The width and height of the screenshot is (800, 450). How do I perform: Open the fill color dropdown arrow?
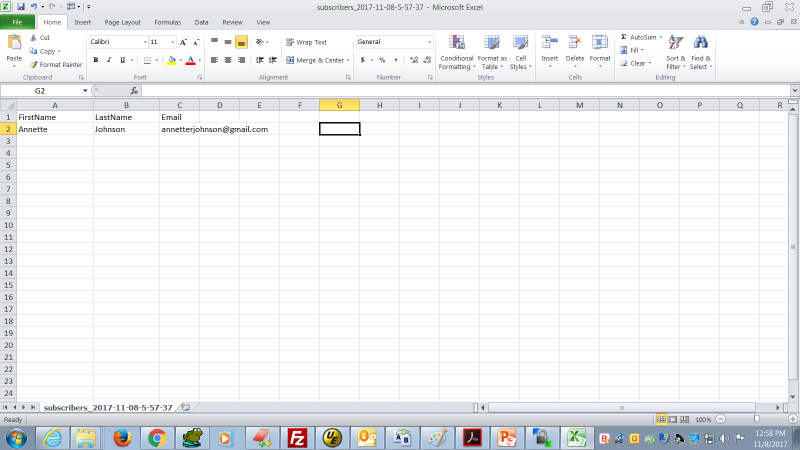point(181,60)
